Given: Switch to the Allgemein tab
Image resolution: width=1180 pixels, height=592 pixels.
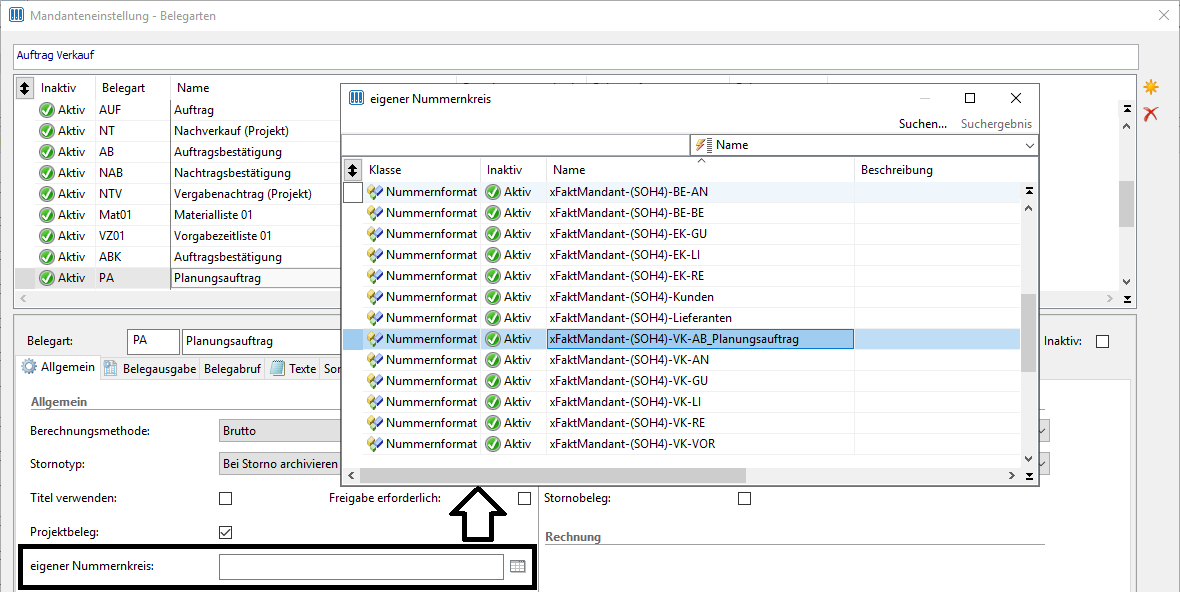Looking at the screenshot, I should coord(59,367).
